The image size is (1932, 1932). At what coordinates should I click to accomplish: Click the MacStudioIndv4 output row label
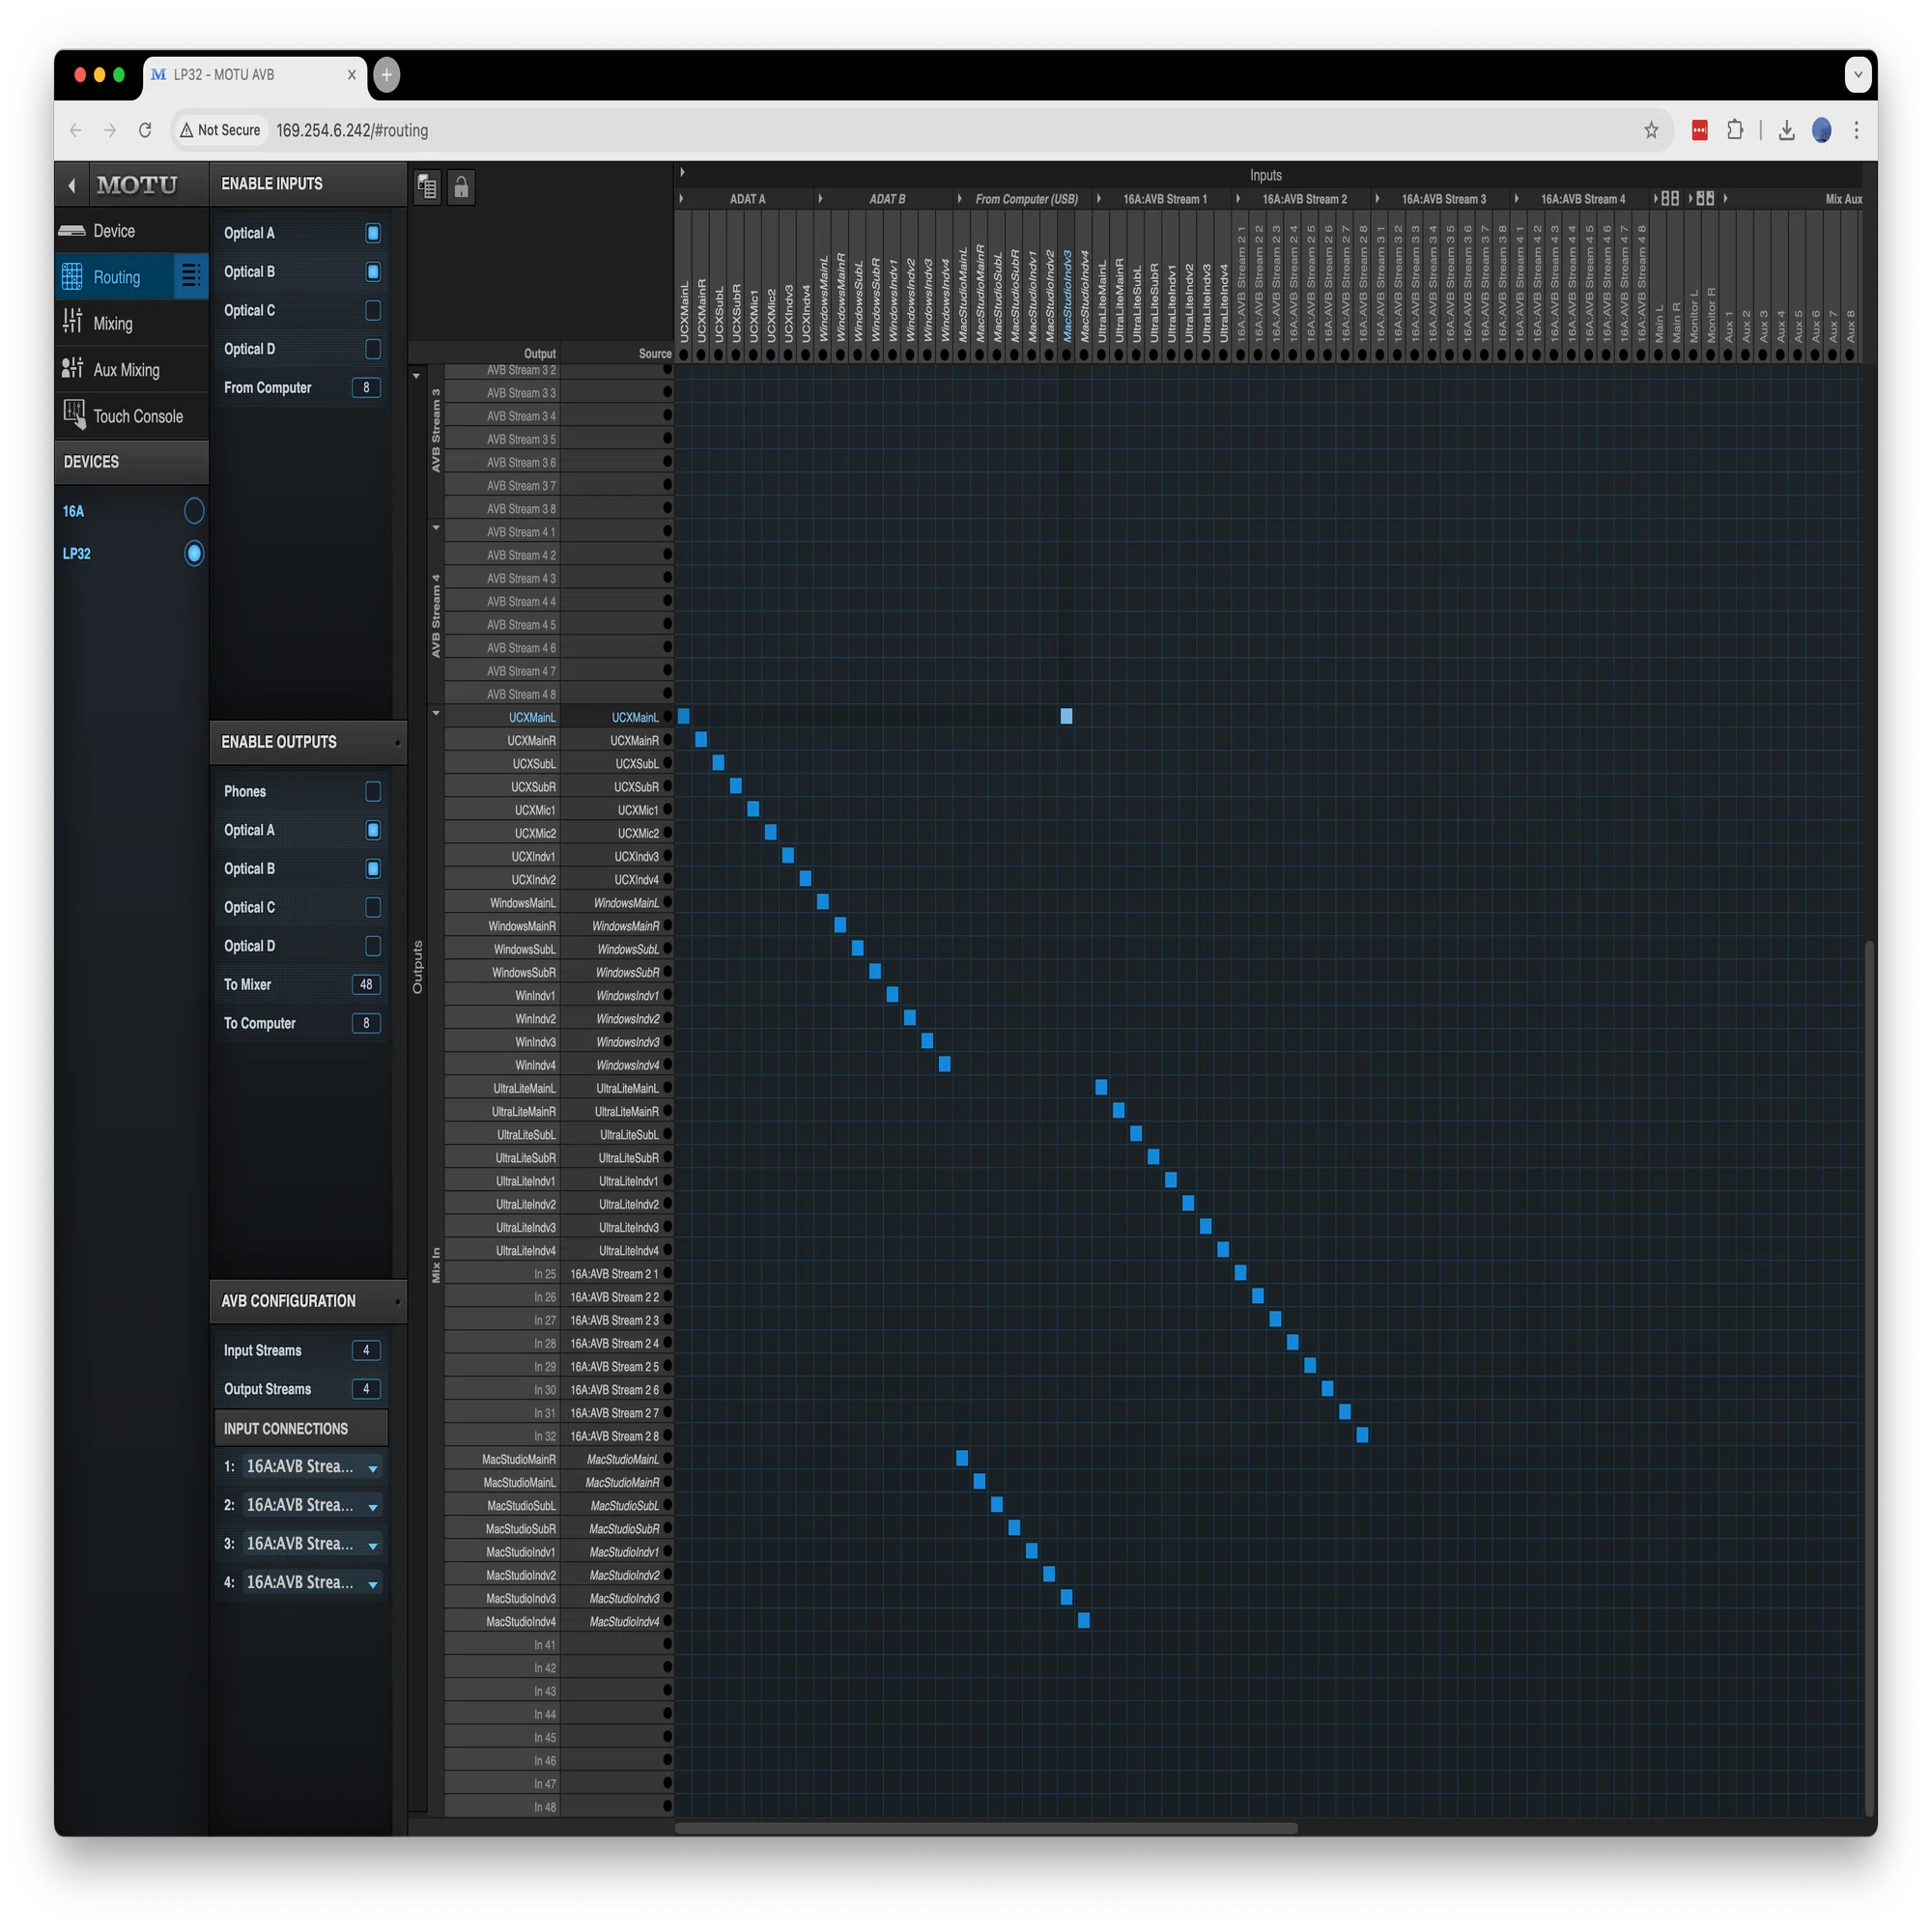tap(521, 1622)
